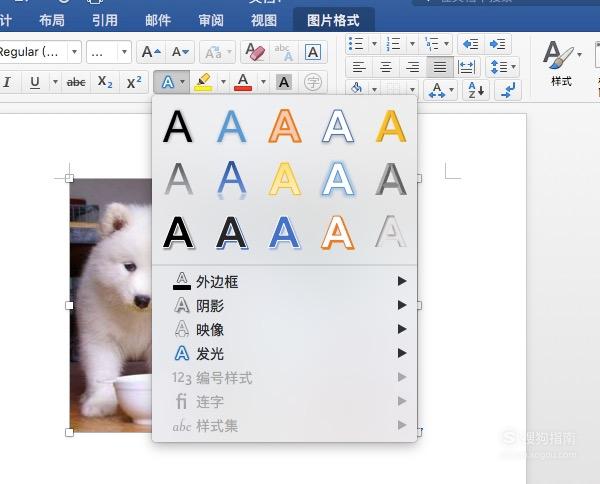Image resolution: width=600 pixels, height=484 pixels.
Task: Open the 阴影 shadow submenu
Action: point(284,305)
